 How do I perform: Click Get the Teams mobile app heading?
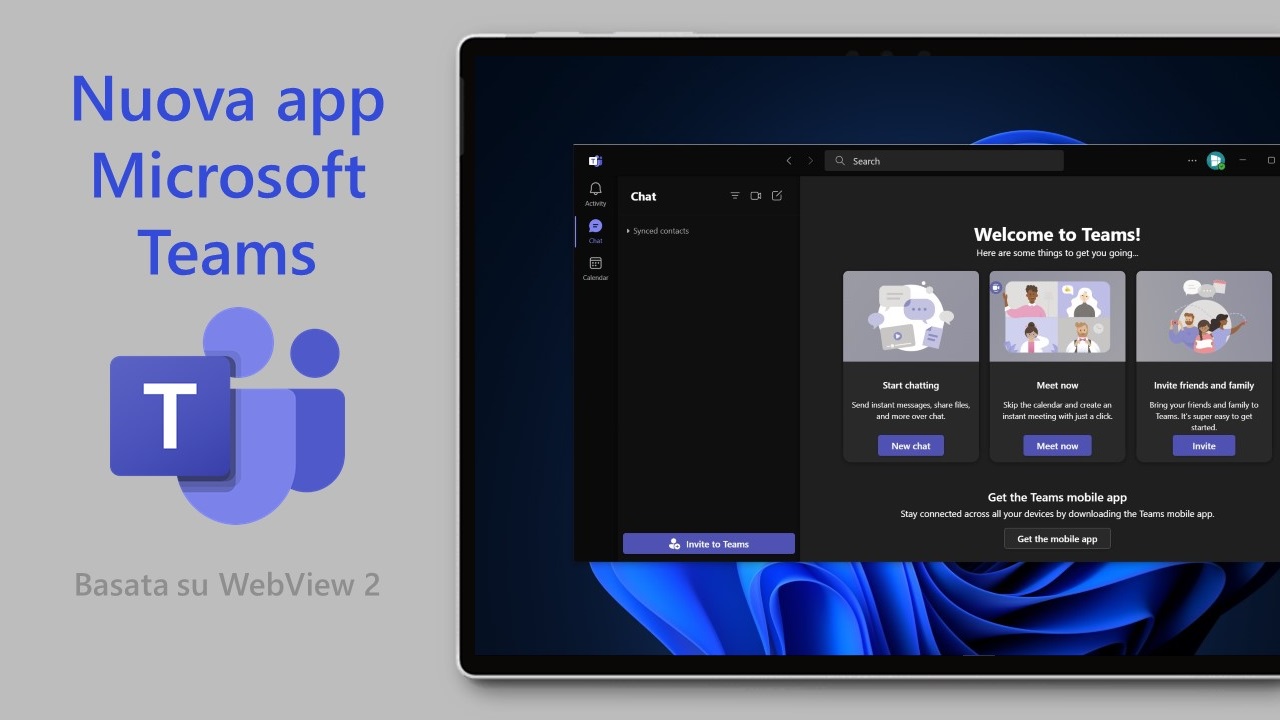1057,498
